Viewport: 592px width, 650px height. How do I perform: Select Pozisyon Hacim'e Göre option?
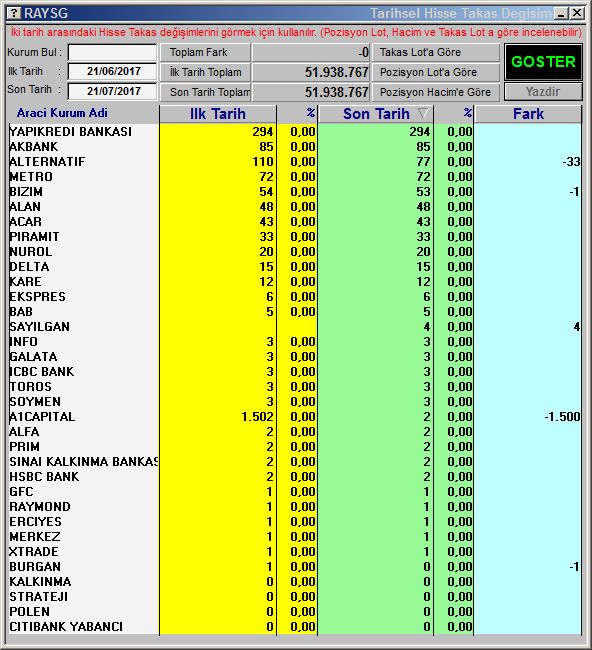point(435,92)
